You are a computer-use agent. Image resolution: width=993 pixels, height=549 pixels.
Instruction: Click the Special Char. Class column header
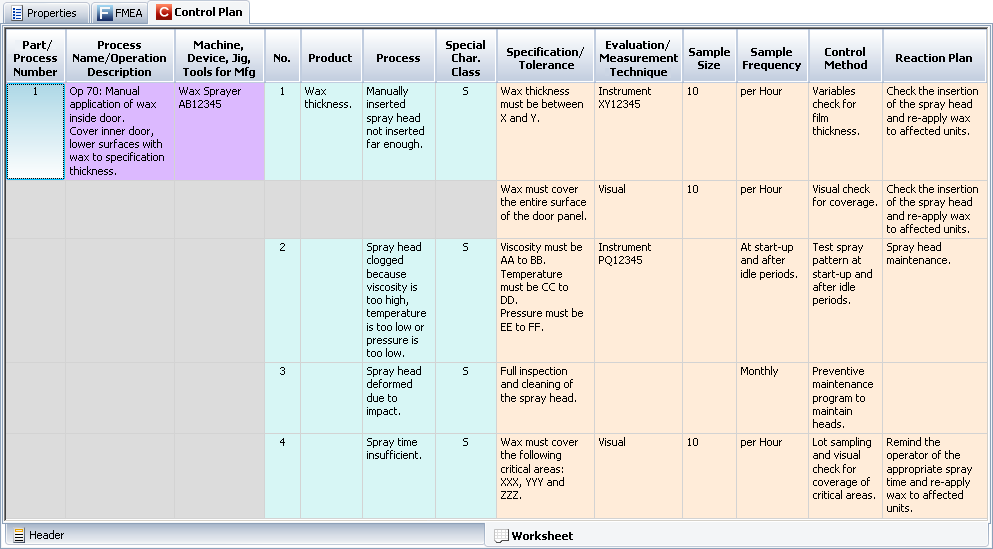click(x=465, y=58)
